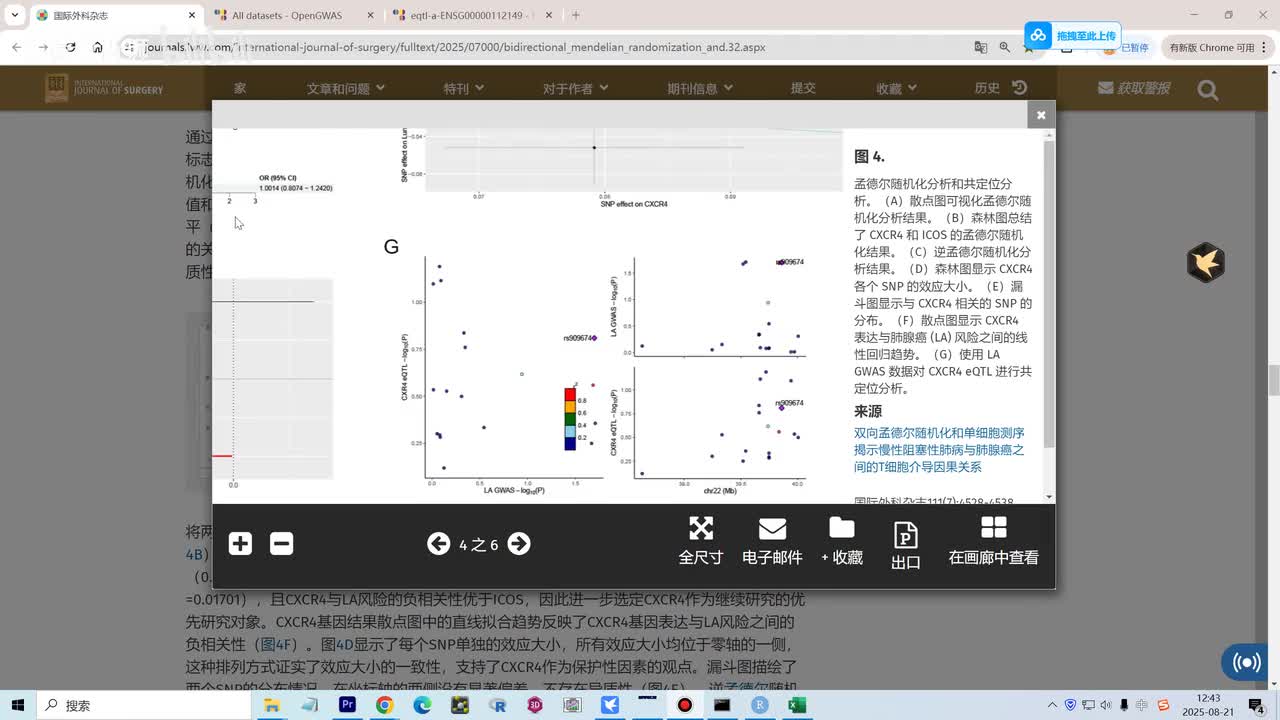Image resolution: width=1280 pixels, height=720 pixels.
Task: Click the floating bird assistant icon
Action: click(1206, 262)
